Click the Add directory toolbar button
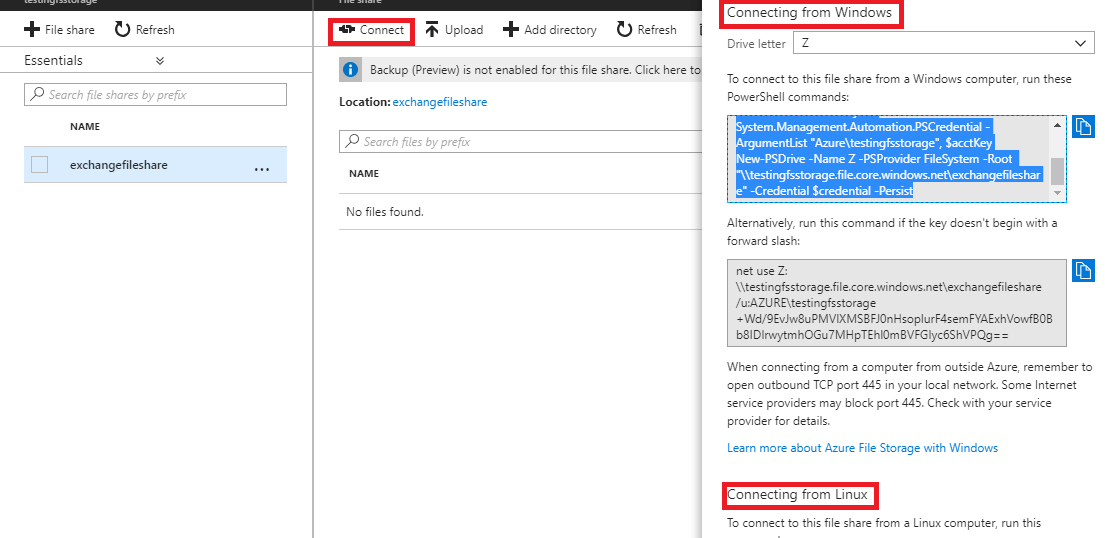This screenshot has height=538, width=1105. [550, 30]
